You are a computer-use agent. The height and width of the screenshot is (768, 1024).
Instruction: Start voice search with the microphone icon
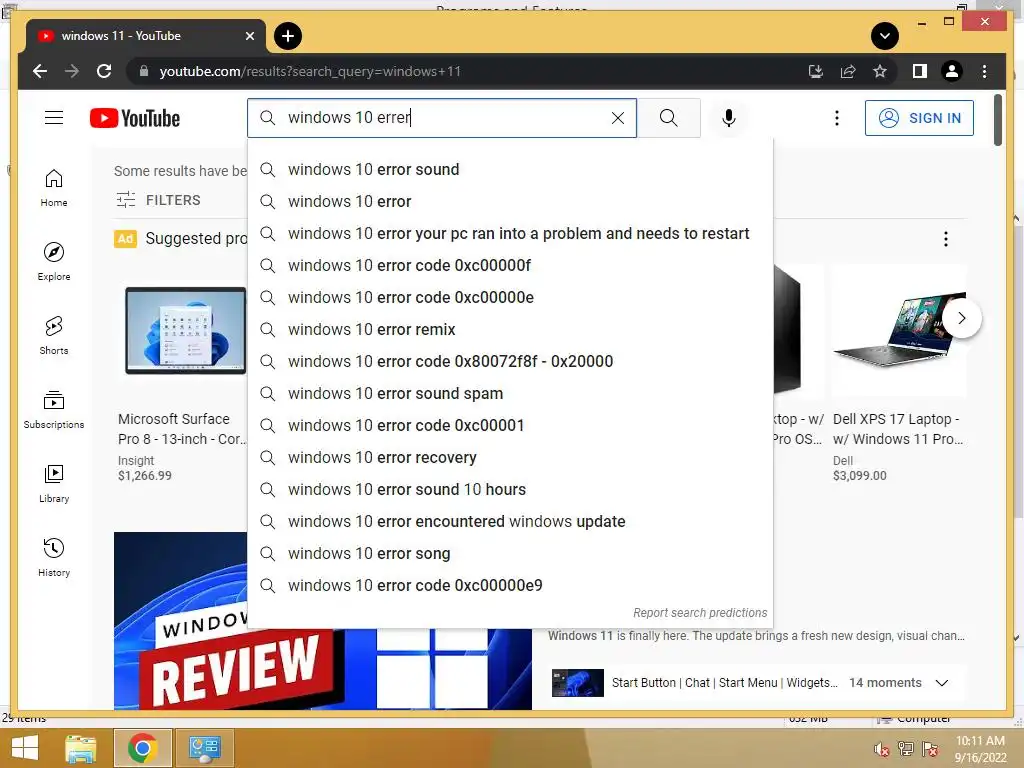click(x=729, y=118)
